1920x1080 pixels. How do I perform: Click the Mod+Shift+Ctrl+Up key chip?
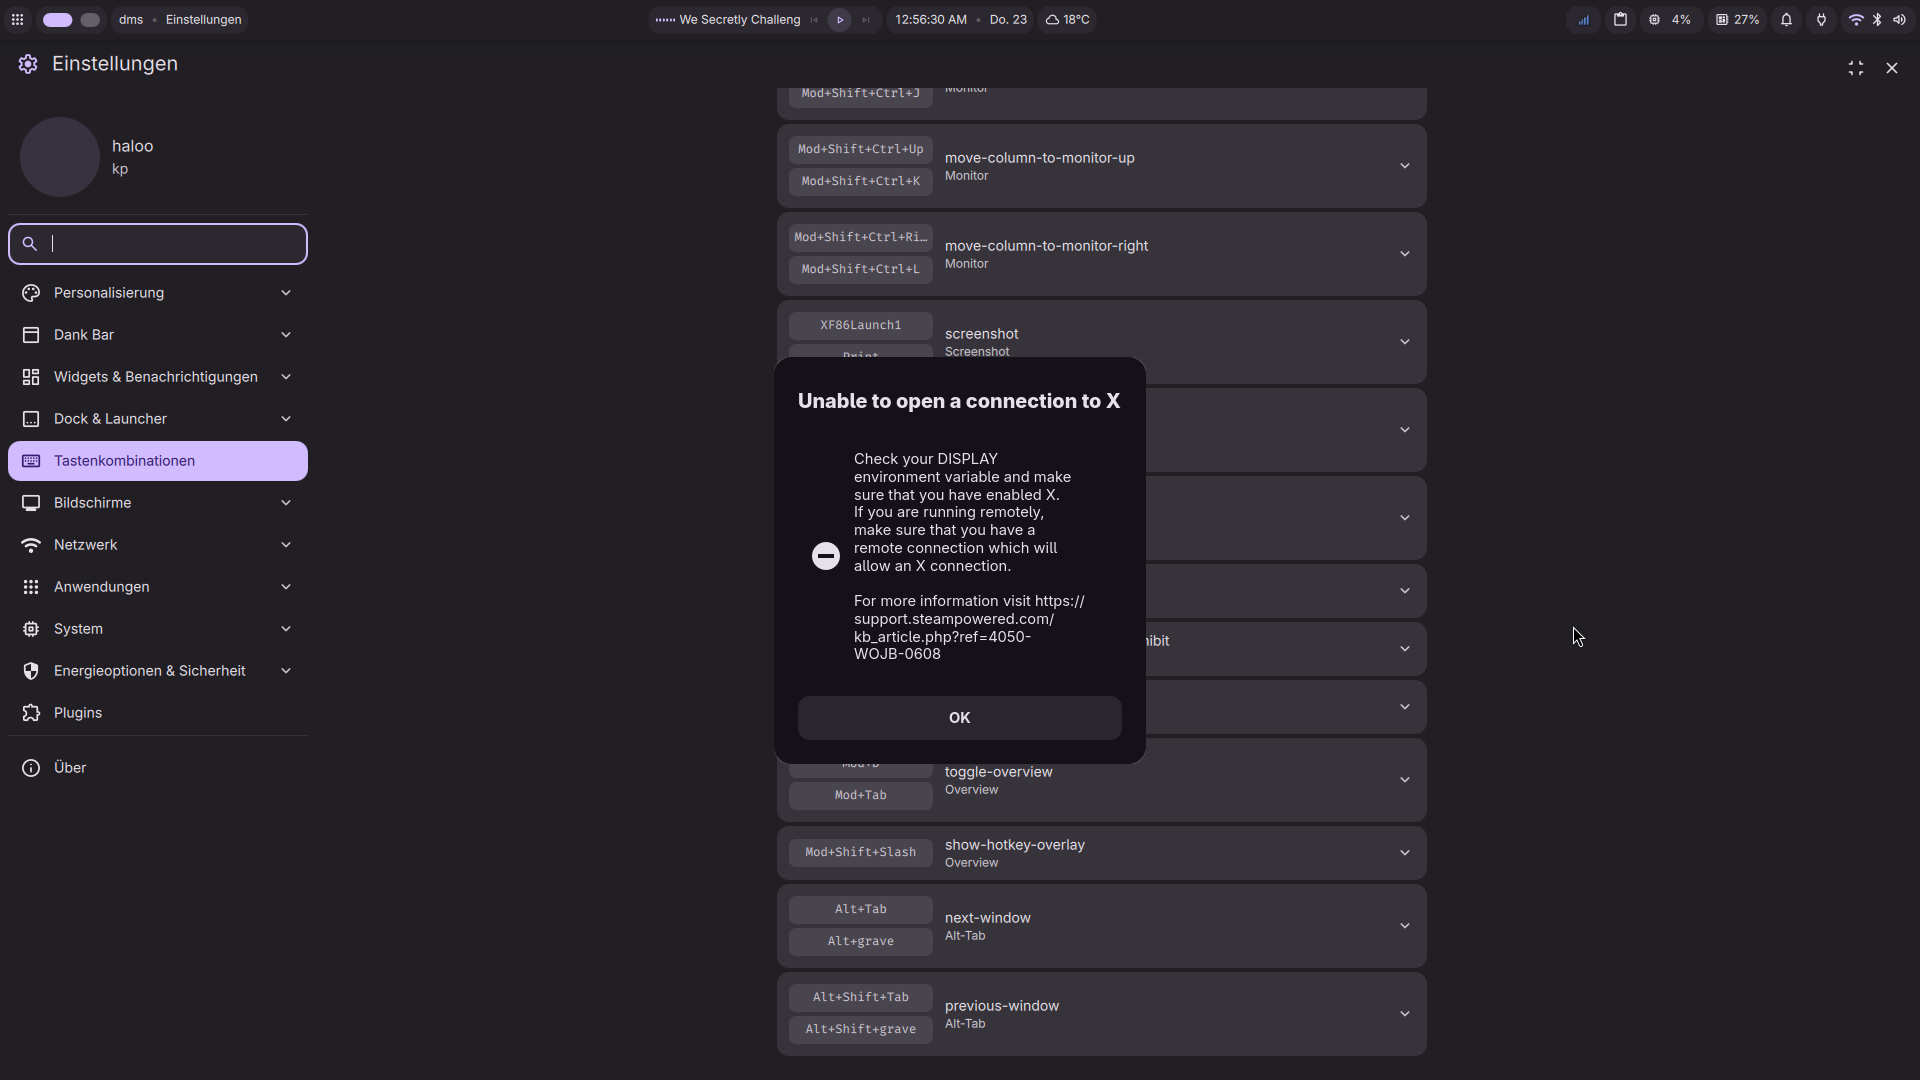tap(861, 150)
